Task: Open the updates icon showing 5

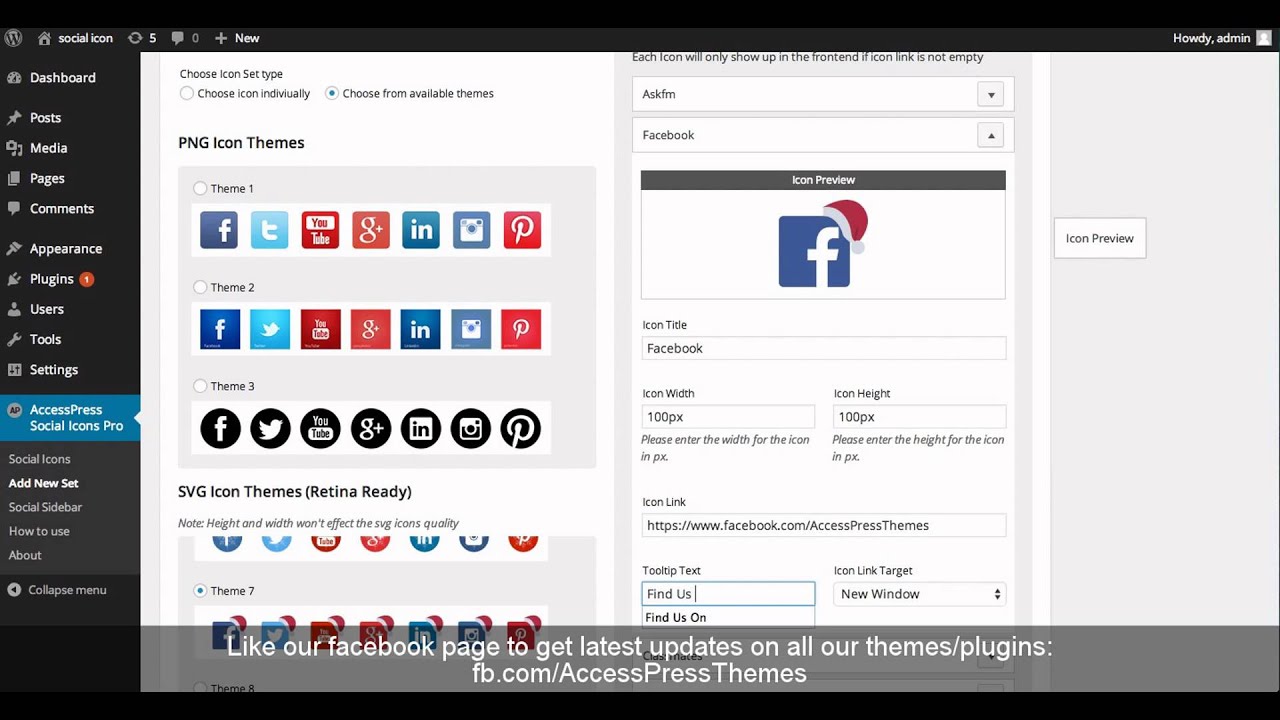Action: pyautogui.click(x=135, y=38)
